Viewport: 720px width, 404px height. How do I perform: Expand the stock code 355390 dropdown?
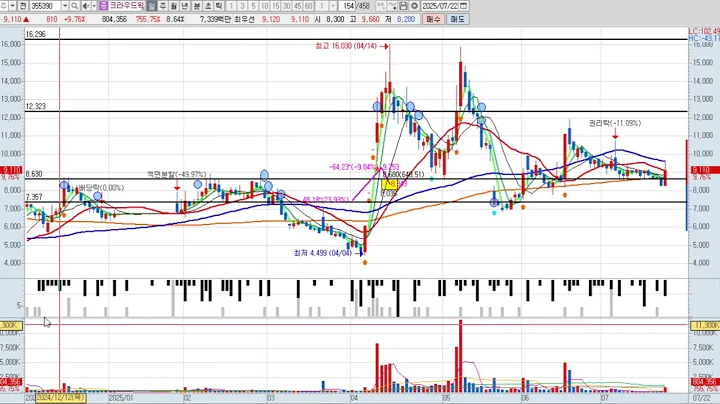click(65, 6)
